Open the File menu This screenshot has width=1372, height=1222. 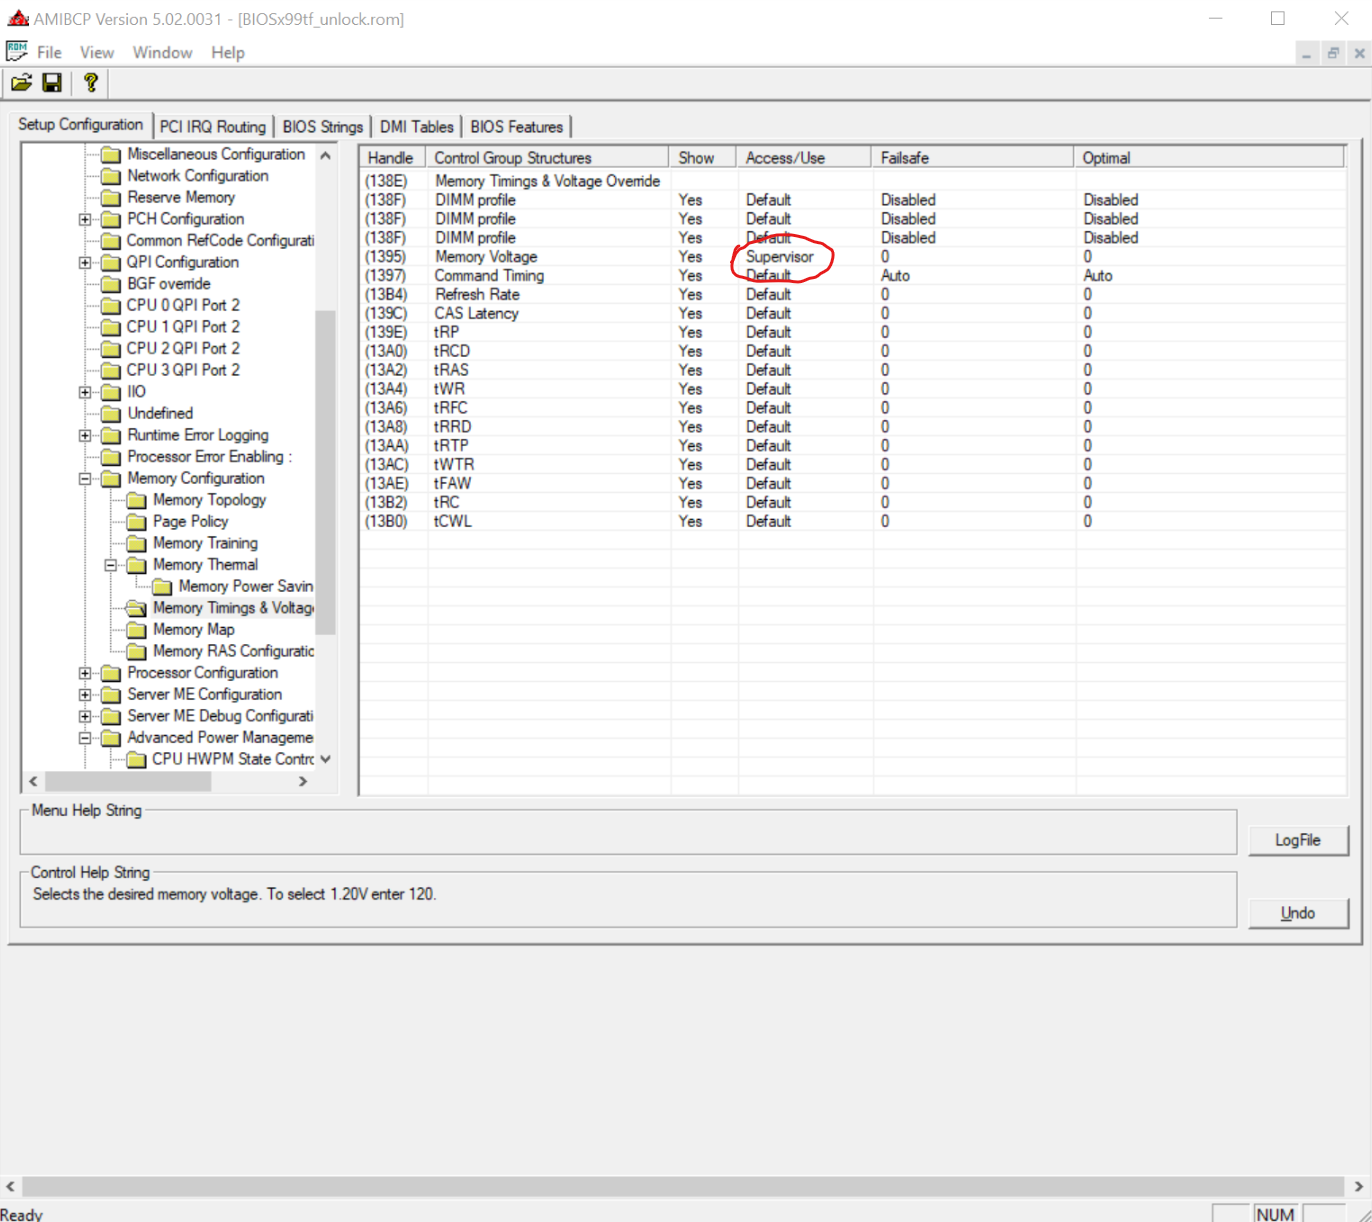(49, 52)
